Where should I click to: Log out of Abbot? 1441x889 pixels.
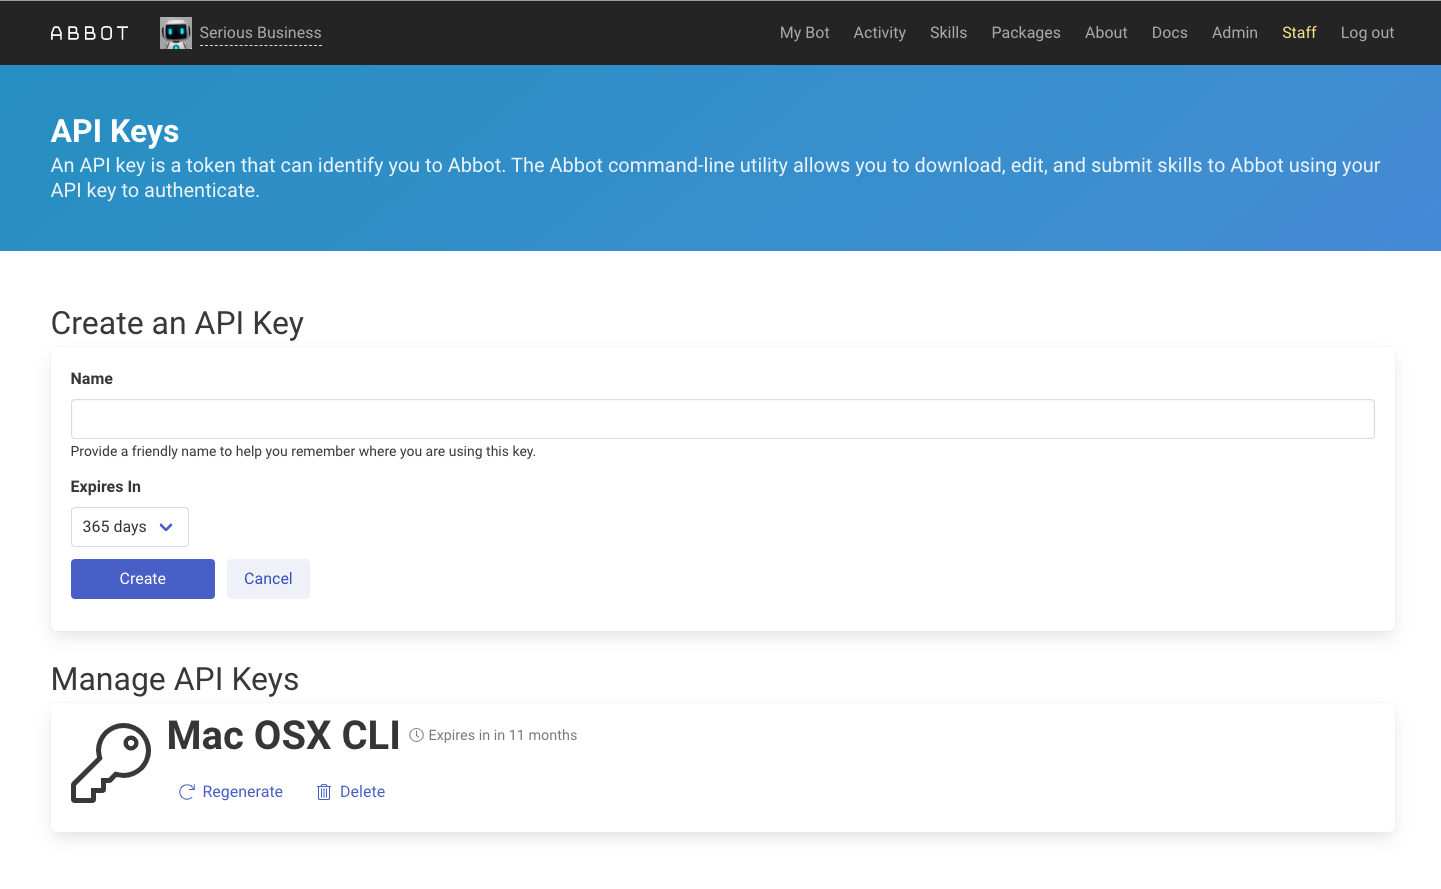click(1367, 33)
